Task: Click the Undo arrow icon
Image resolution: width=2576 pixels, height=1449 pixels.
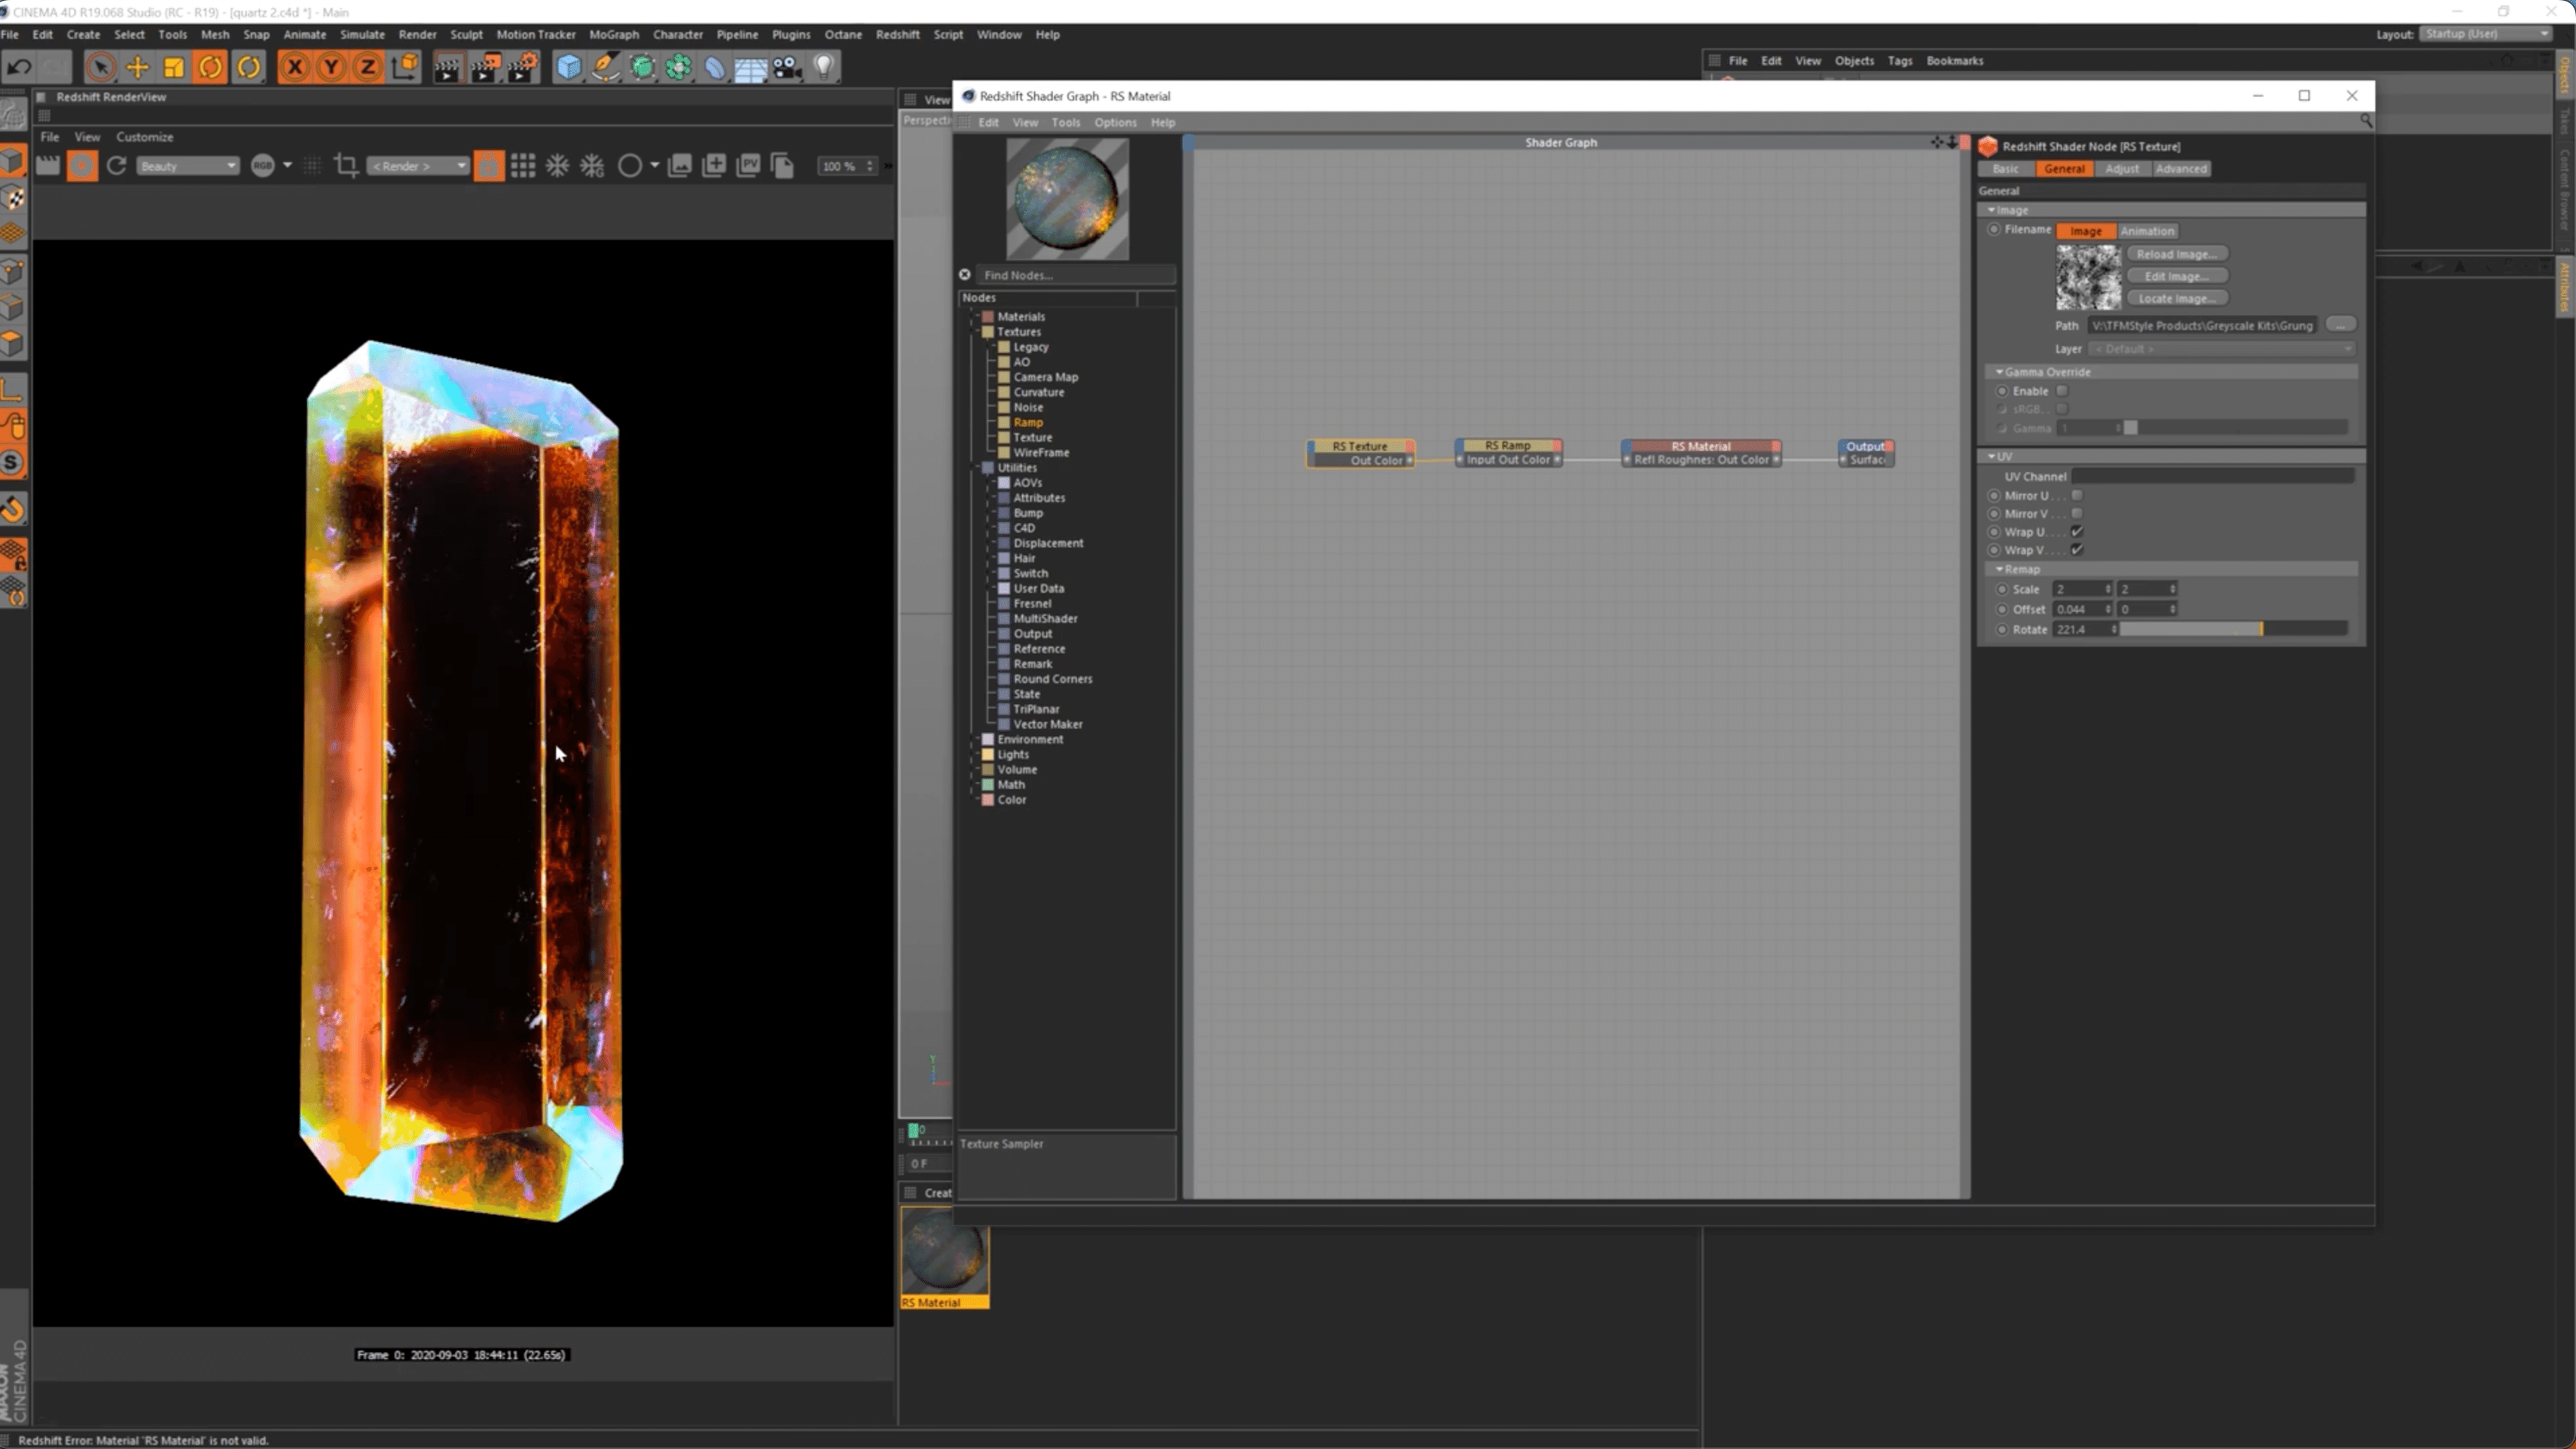Action: point(19,67)
